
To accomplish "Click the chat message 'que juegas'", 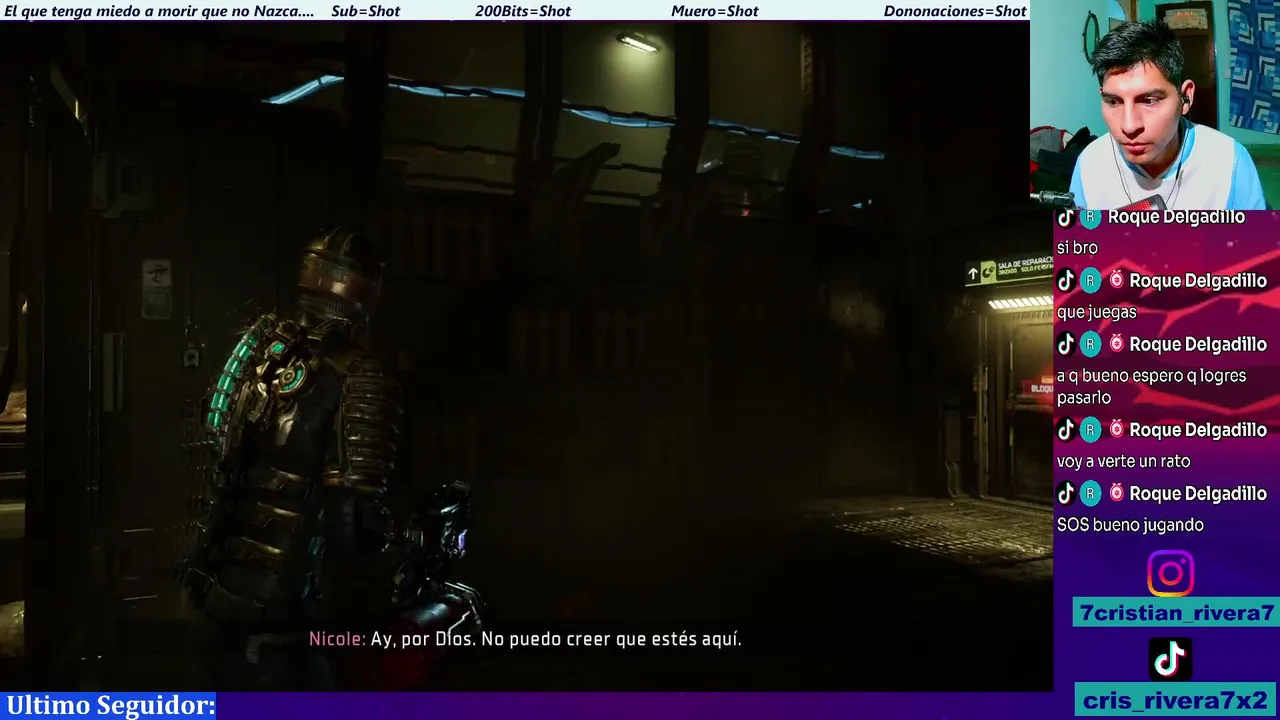I will 1096,312.
